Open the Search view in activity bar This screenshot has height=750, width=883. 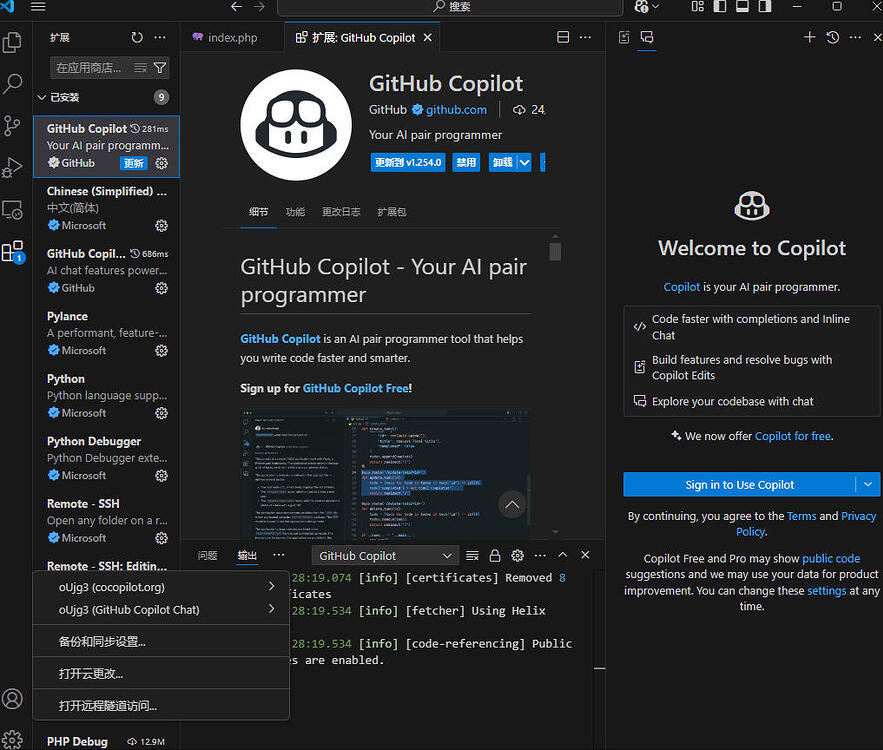pyautogui.click(x=12, y=84)
